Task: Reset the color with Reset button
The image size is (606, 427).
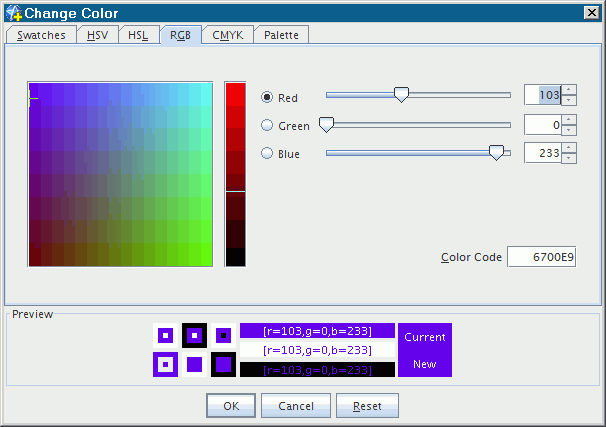Action: [367, 406]
